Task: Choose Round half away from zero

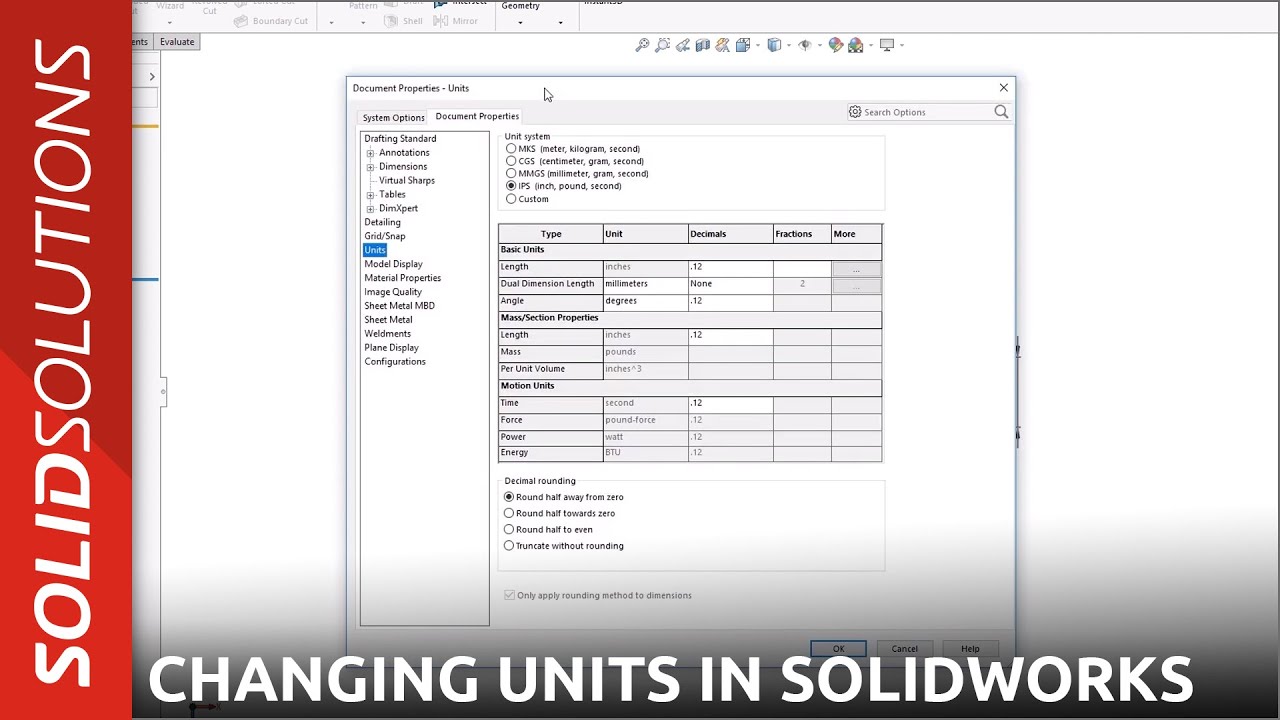Action: (x=509, y=497)
